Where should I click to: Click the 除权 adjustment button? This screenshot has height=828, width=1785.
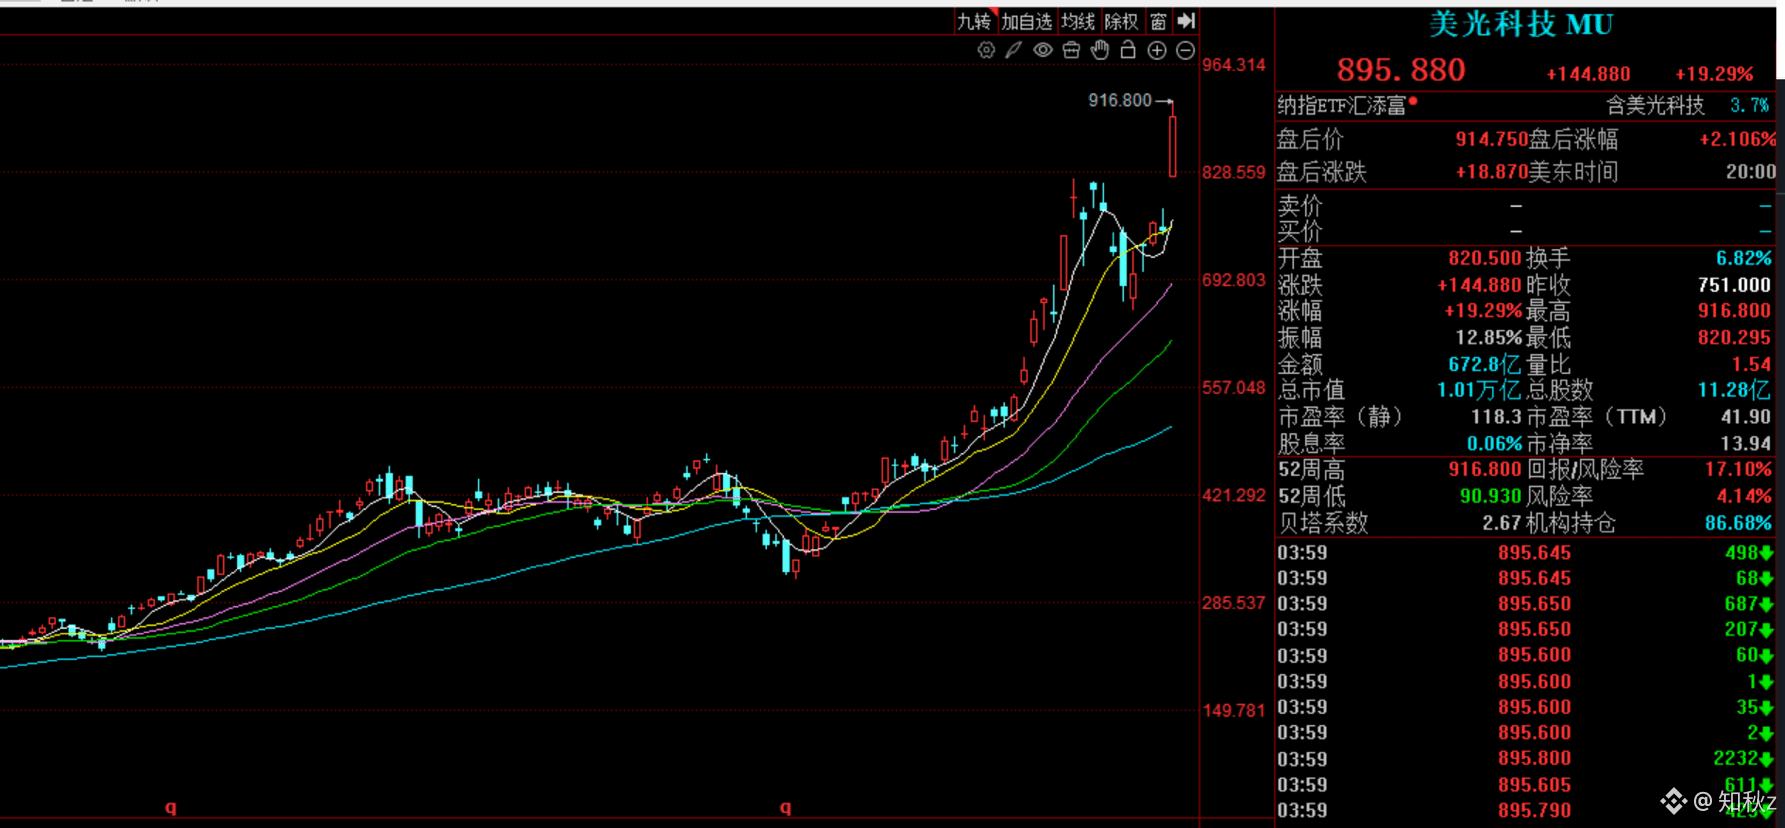coord(1121,21)
